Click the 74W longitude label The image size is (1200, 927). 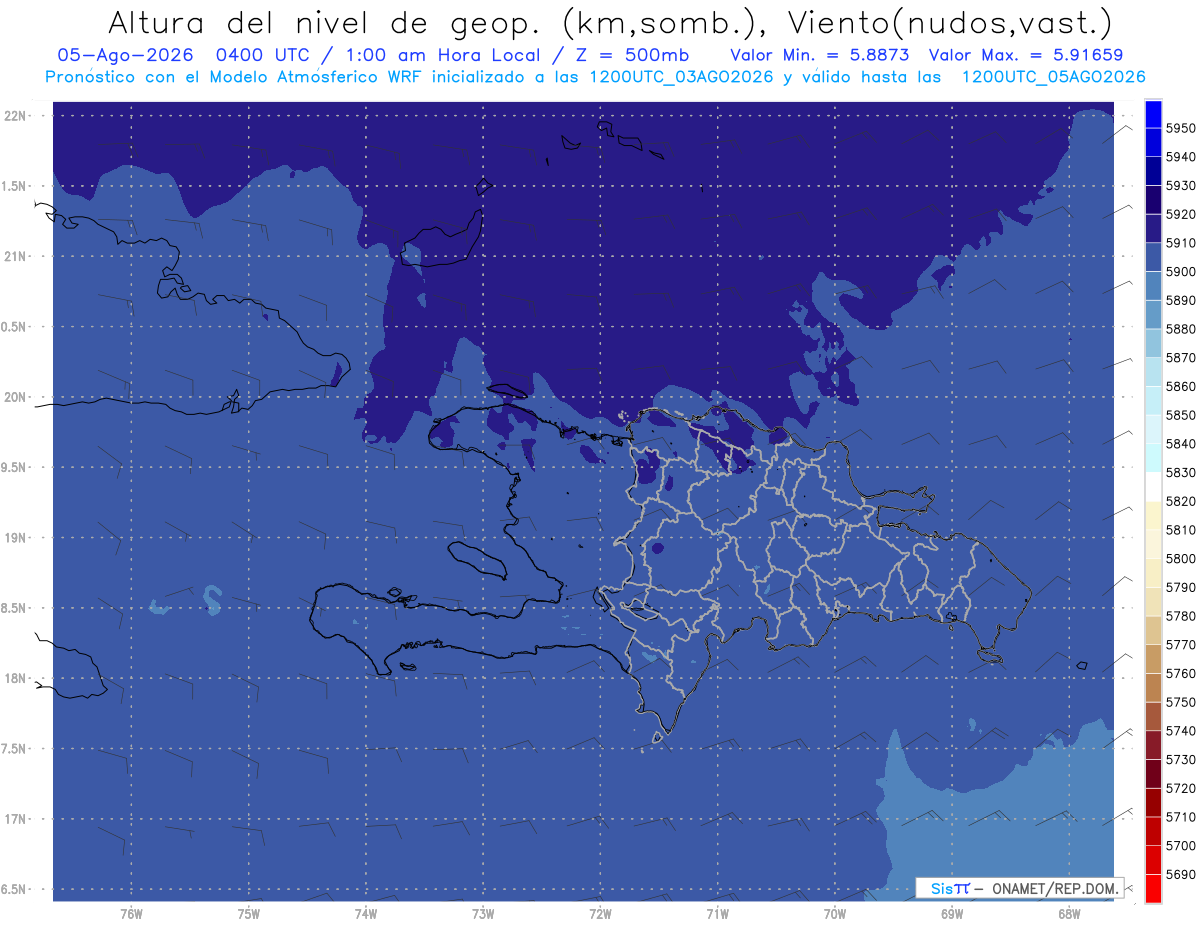pyautogui.click(x=366, y=913)
